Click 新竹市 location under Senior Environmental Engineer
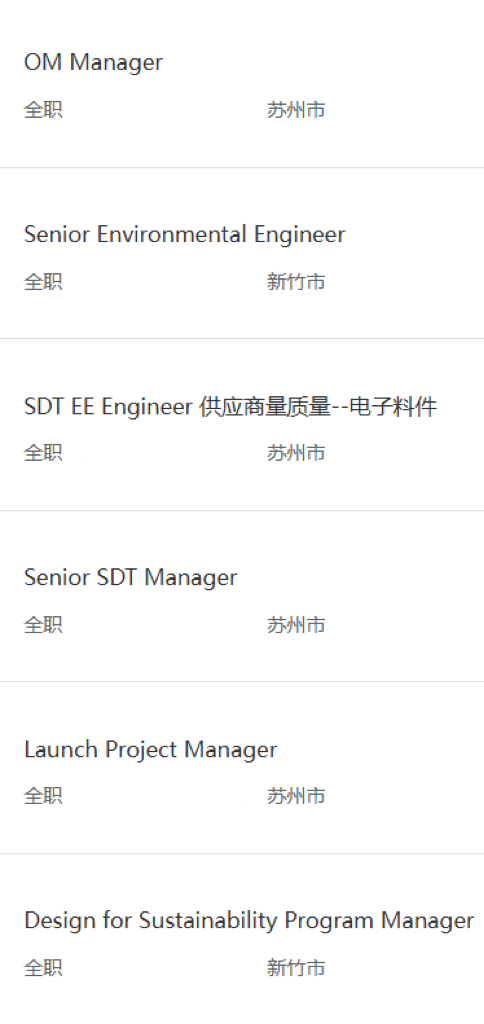This screenshot has width=484, height=1024. [296, 282]
